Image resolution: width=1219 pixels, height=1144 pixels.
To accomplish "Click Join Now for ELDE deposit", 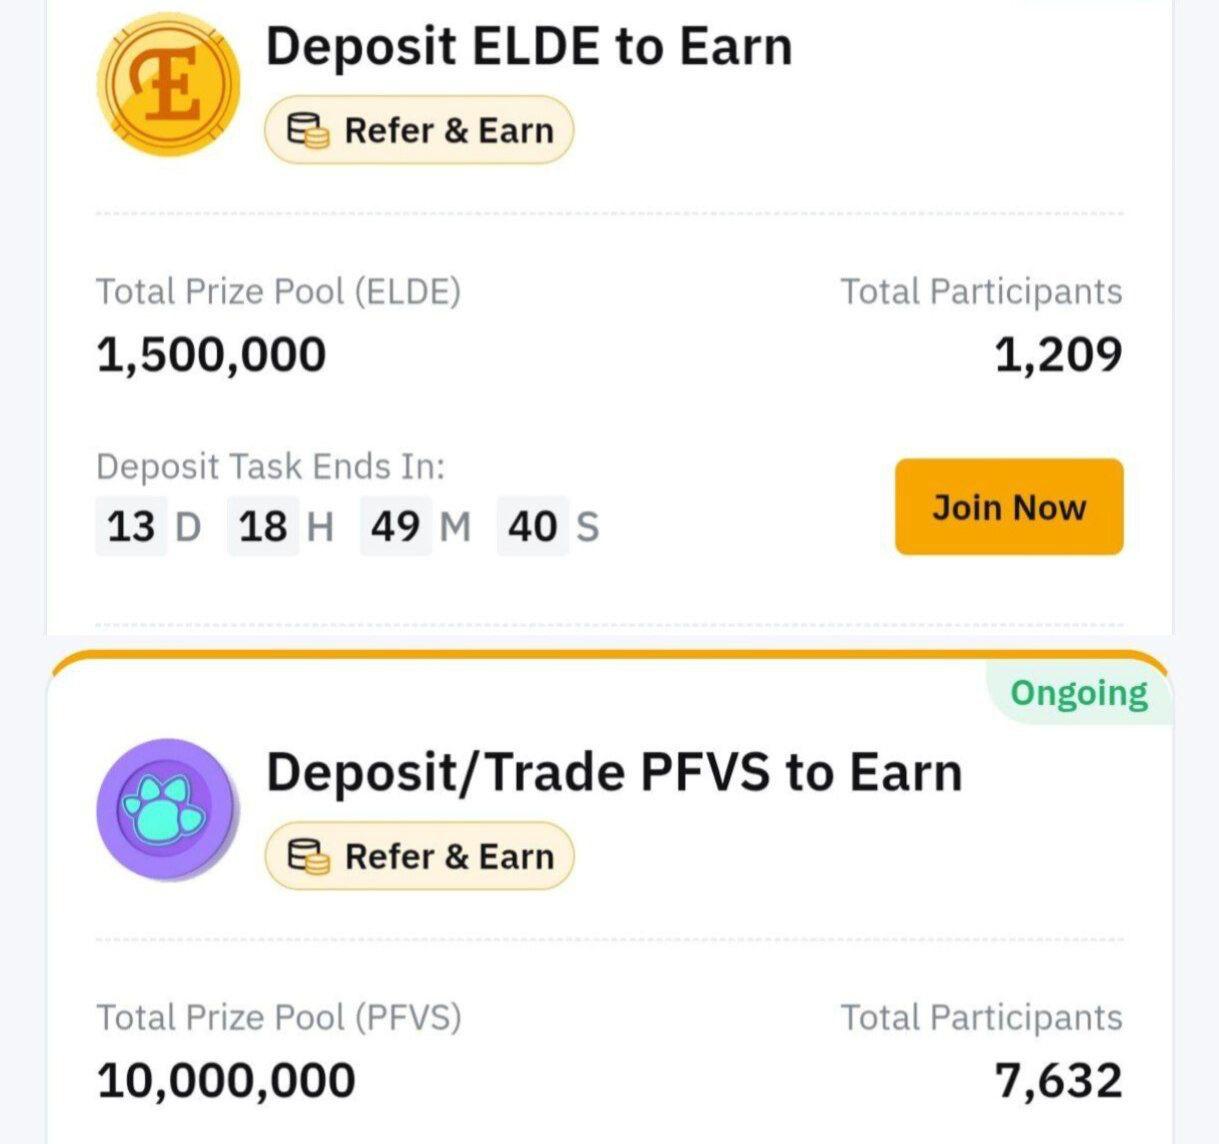I will pos(1009,507).
